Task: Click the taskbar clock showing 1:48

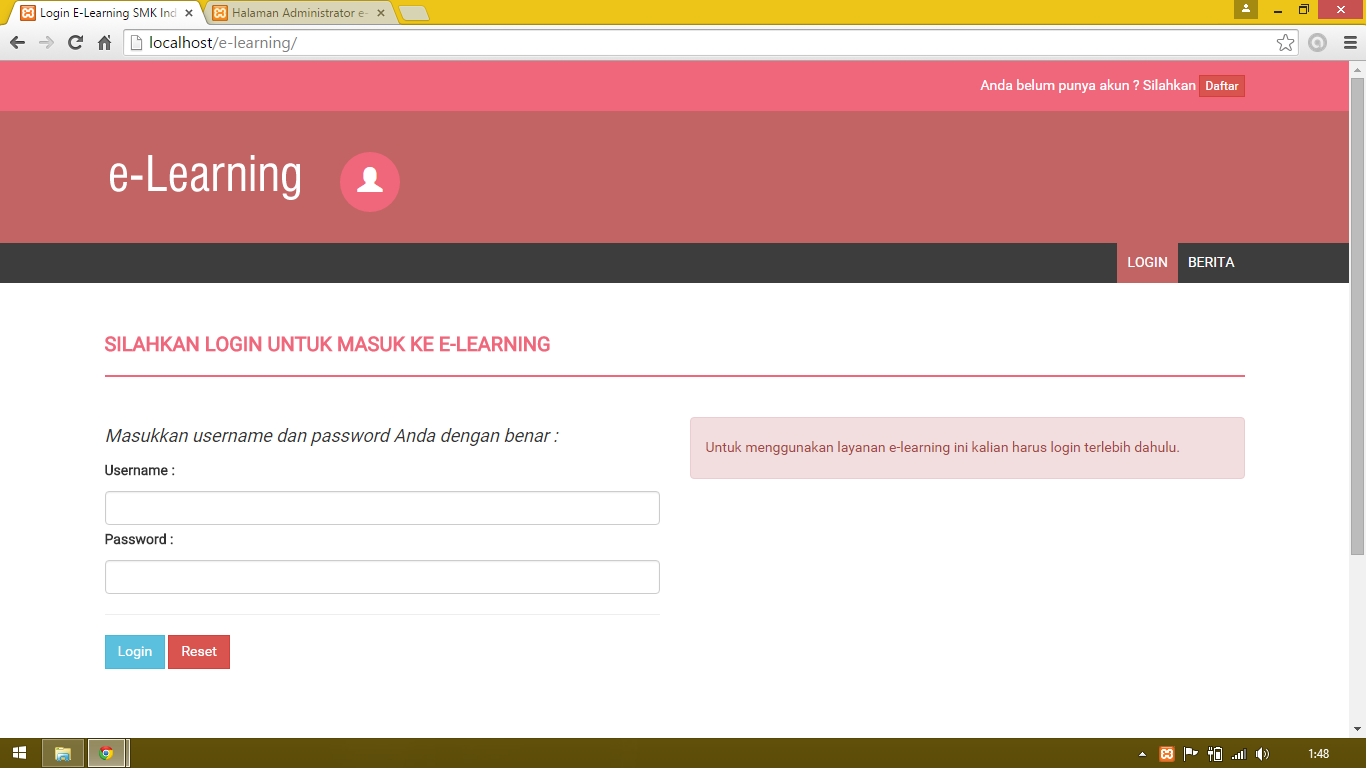Action: (x=1319, y=754)
